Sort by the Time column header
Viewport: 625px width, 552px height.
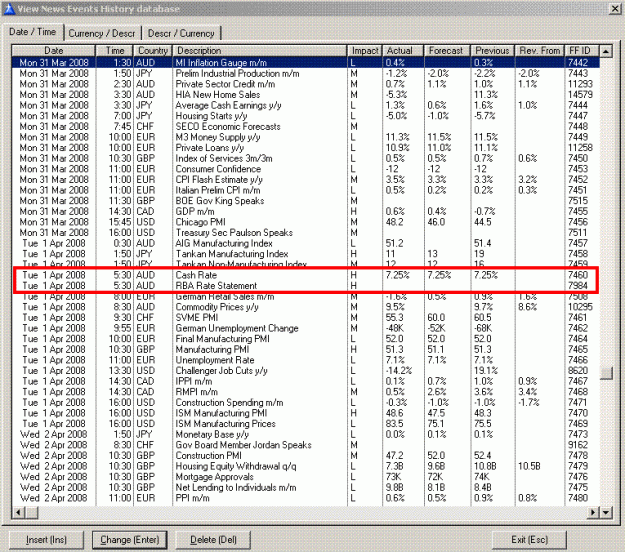tap(115, 51)
